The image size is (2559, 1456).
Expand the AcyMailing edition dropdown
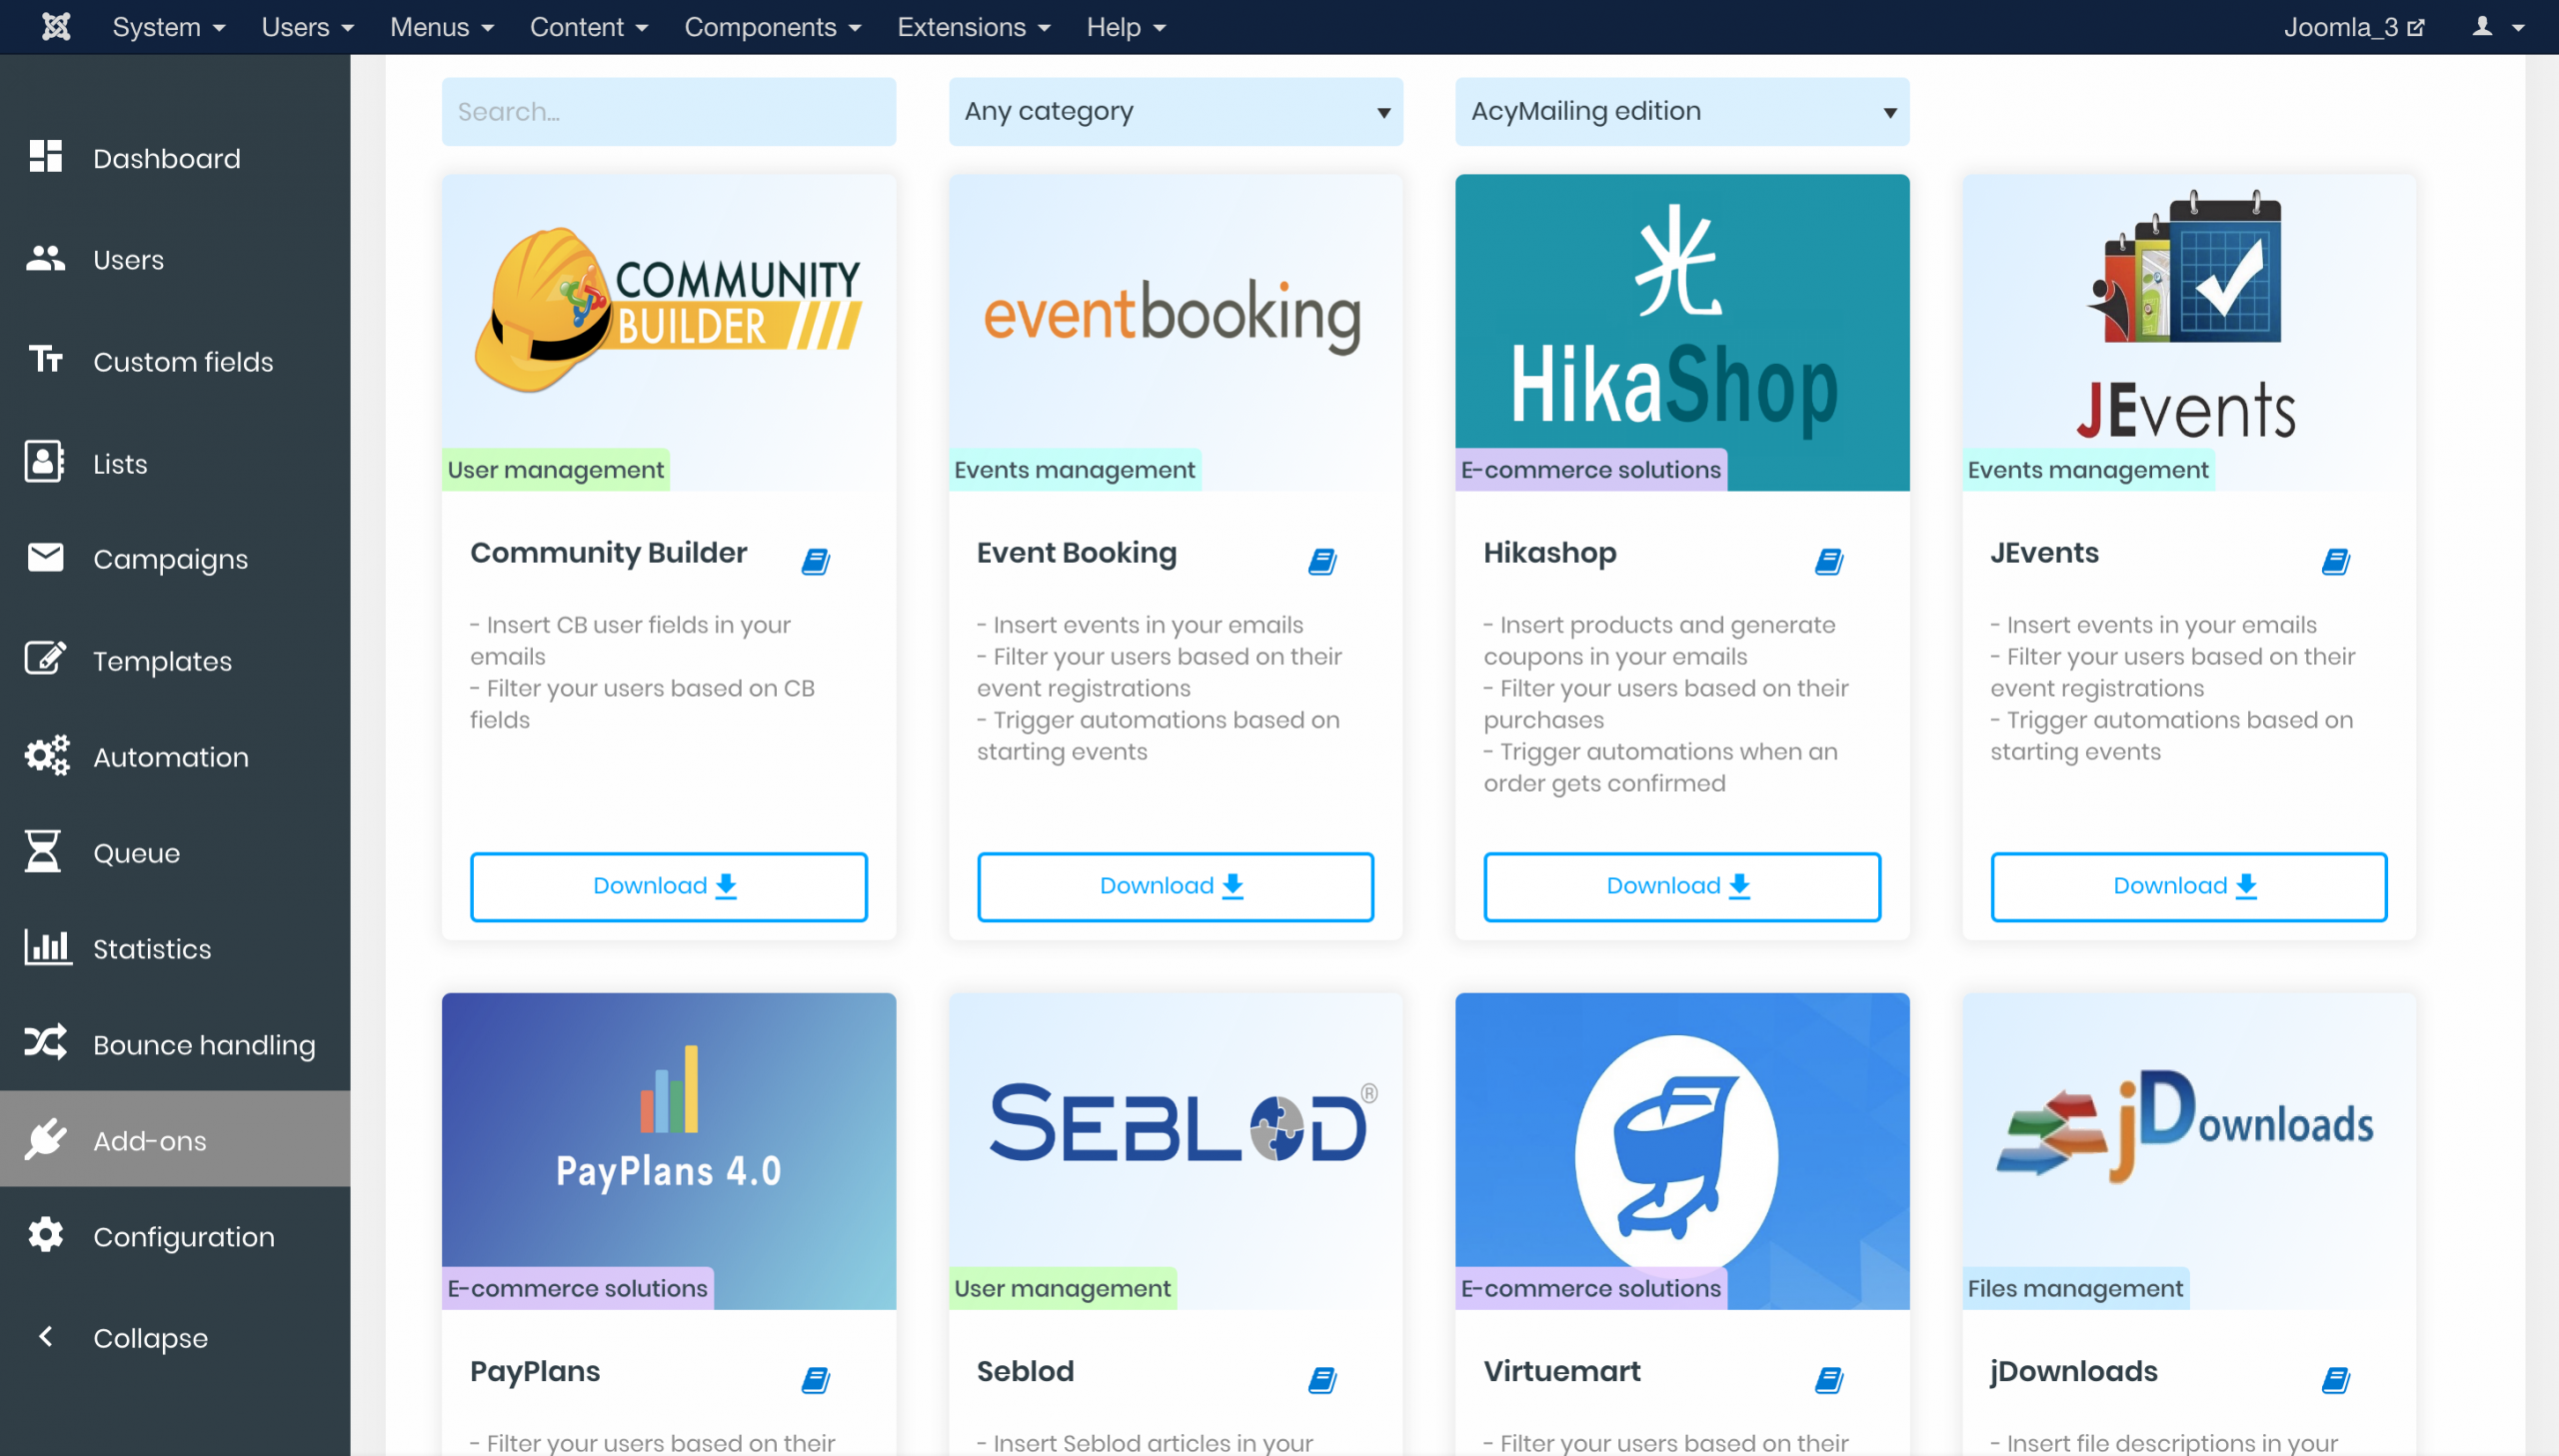(1682, 111)
